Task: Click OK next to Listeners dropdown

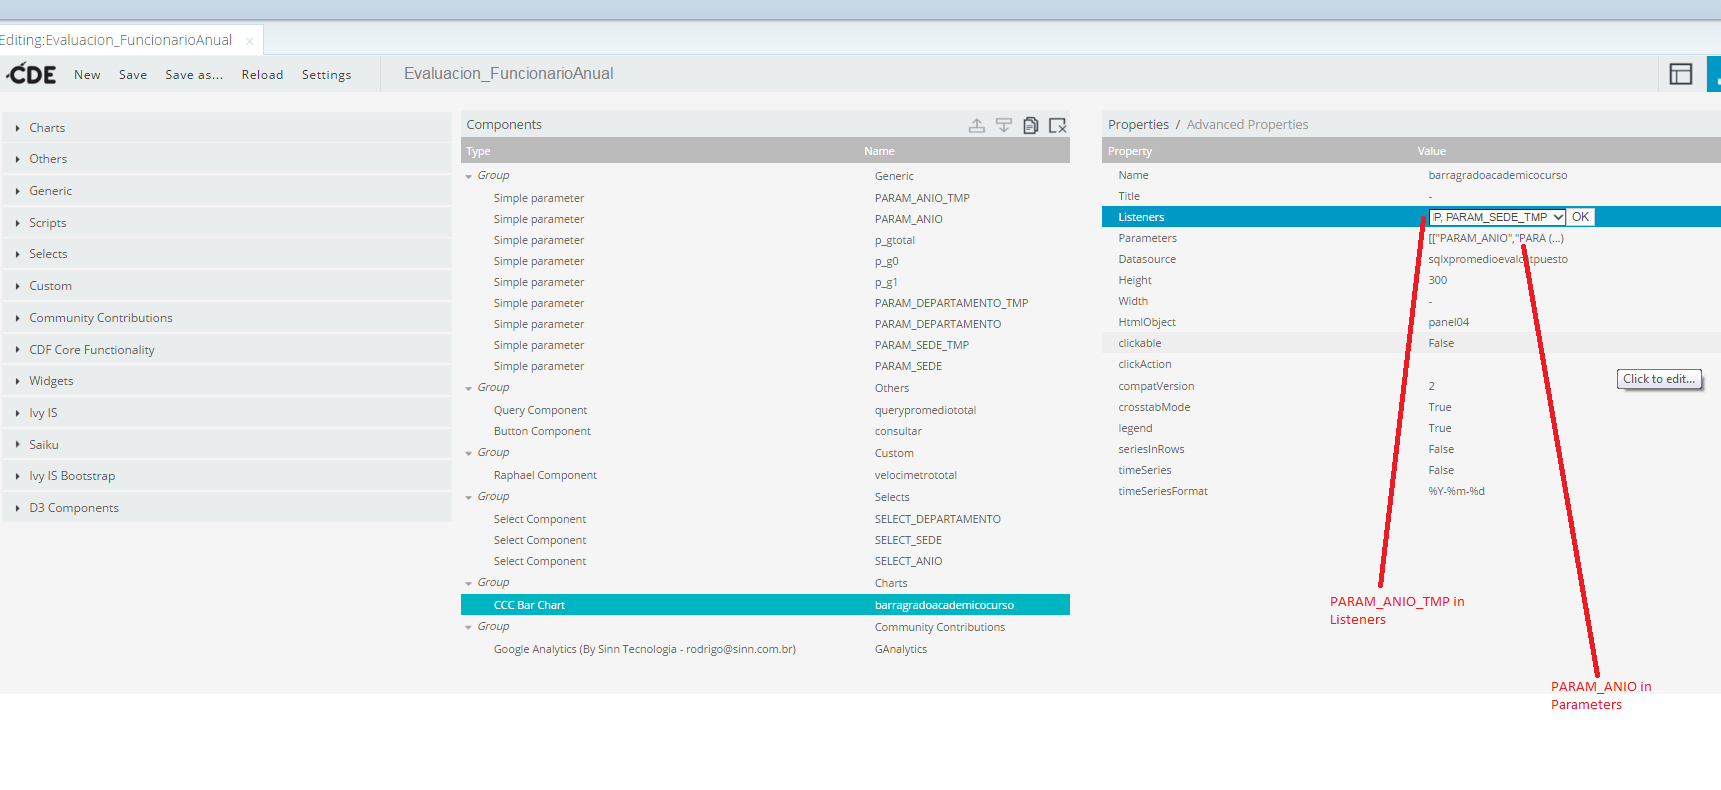Action: pyautogui.click(x=1580, y=217)
